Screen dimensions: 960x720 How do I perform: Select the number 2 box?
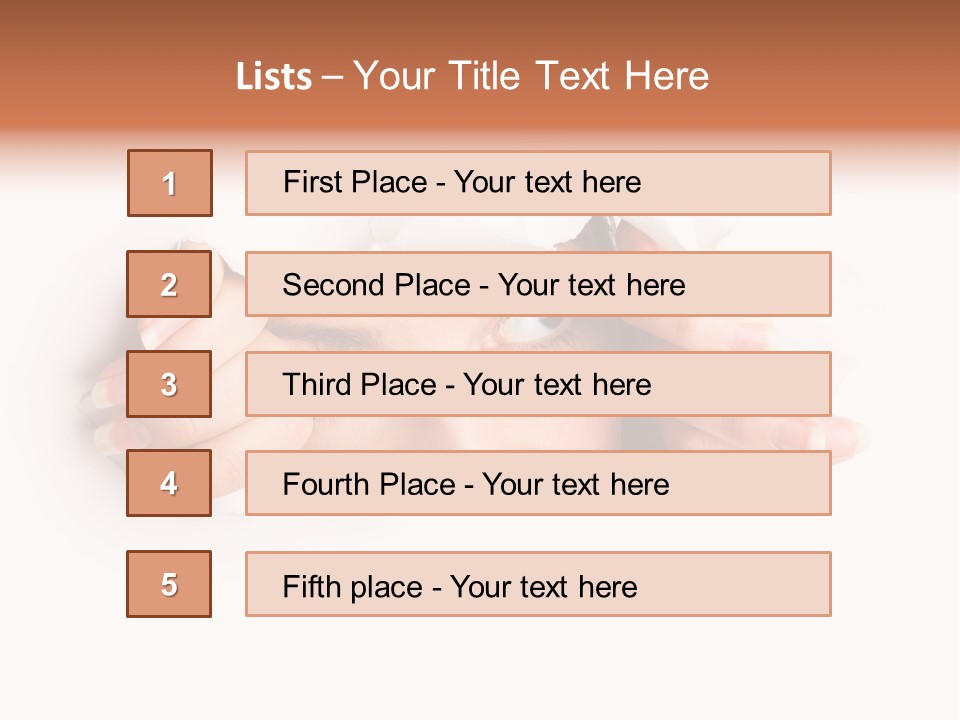[x=169, y=284]
